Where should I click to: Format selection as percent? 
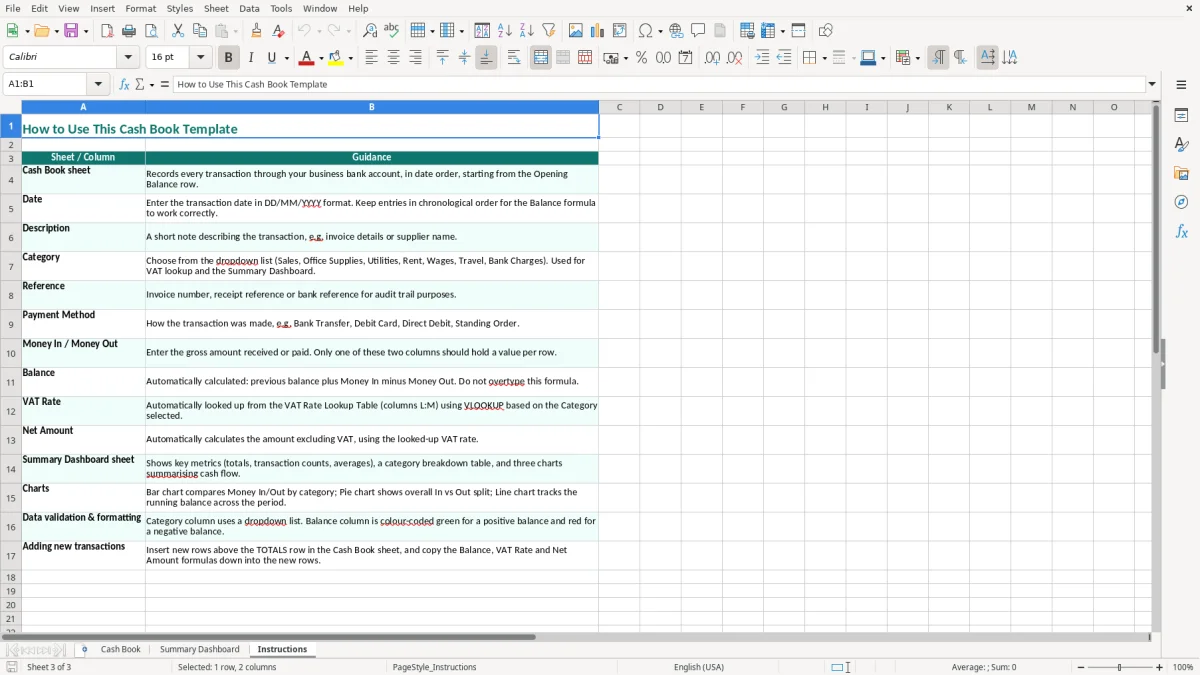pos(642,58)
